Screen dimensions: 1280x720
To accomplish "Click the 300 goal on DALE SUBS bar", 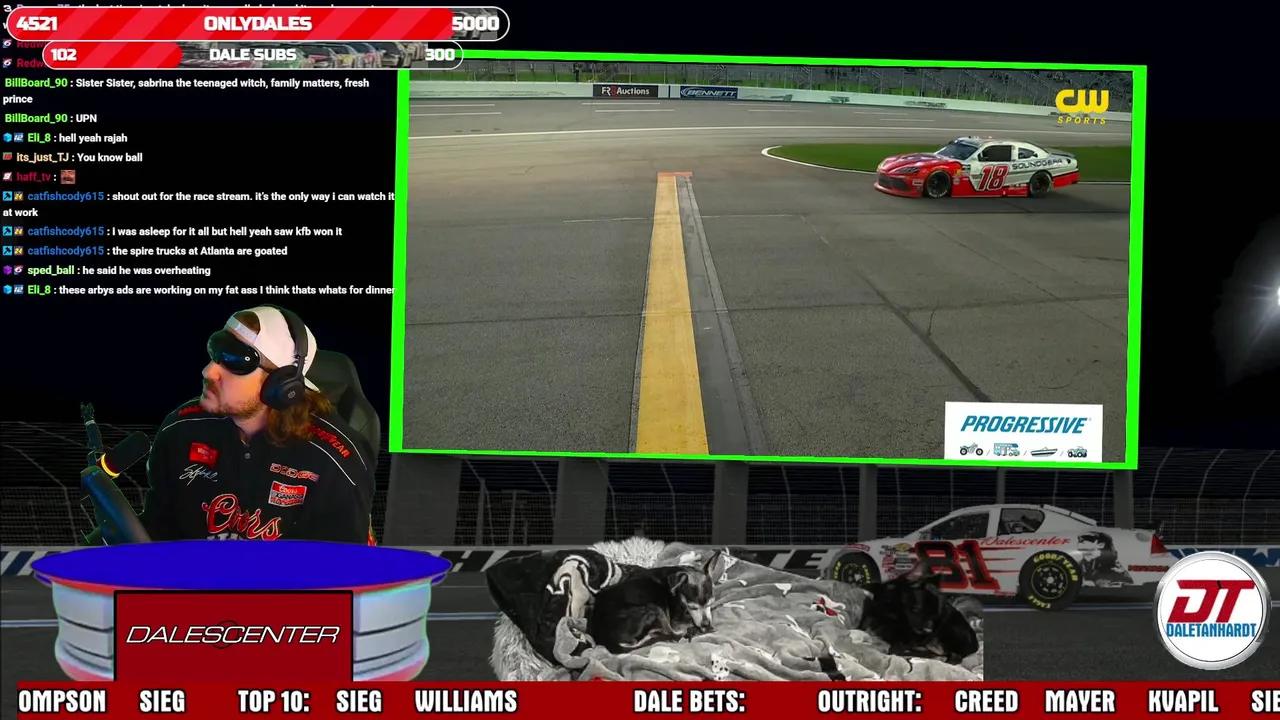I will click(x=440, y=55).
